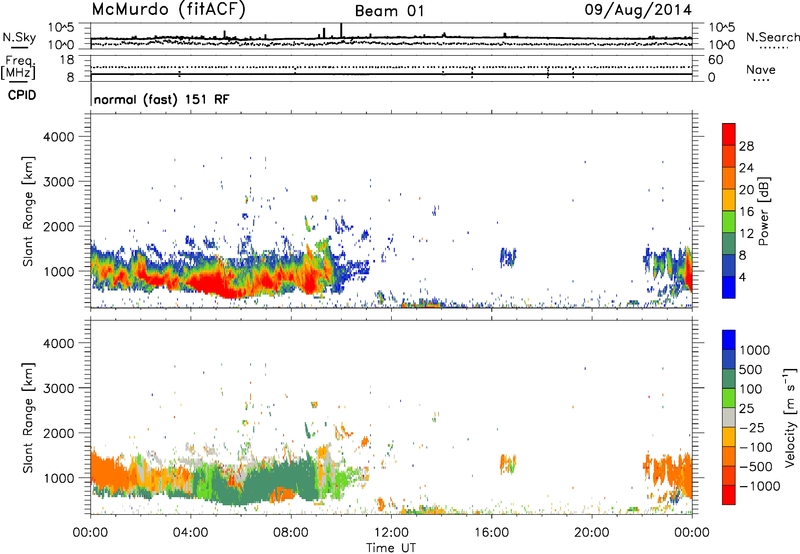Click the '28' dB value on power scale

pyautogui.click(x=746, y=146)
